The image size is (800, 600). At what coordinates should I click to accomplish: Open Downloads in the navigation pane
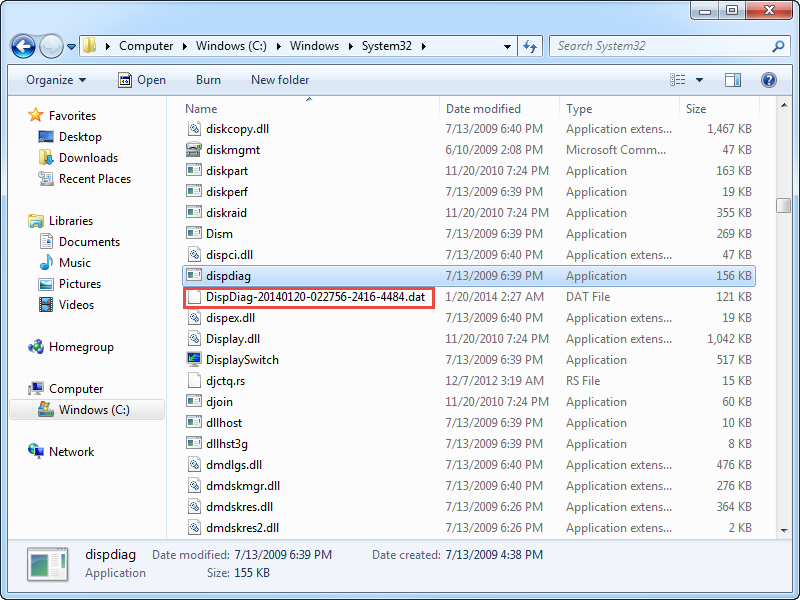[x=88, y=158]
